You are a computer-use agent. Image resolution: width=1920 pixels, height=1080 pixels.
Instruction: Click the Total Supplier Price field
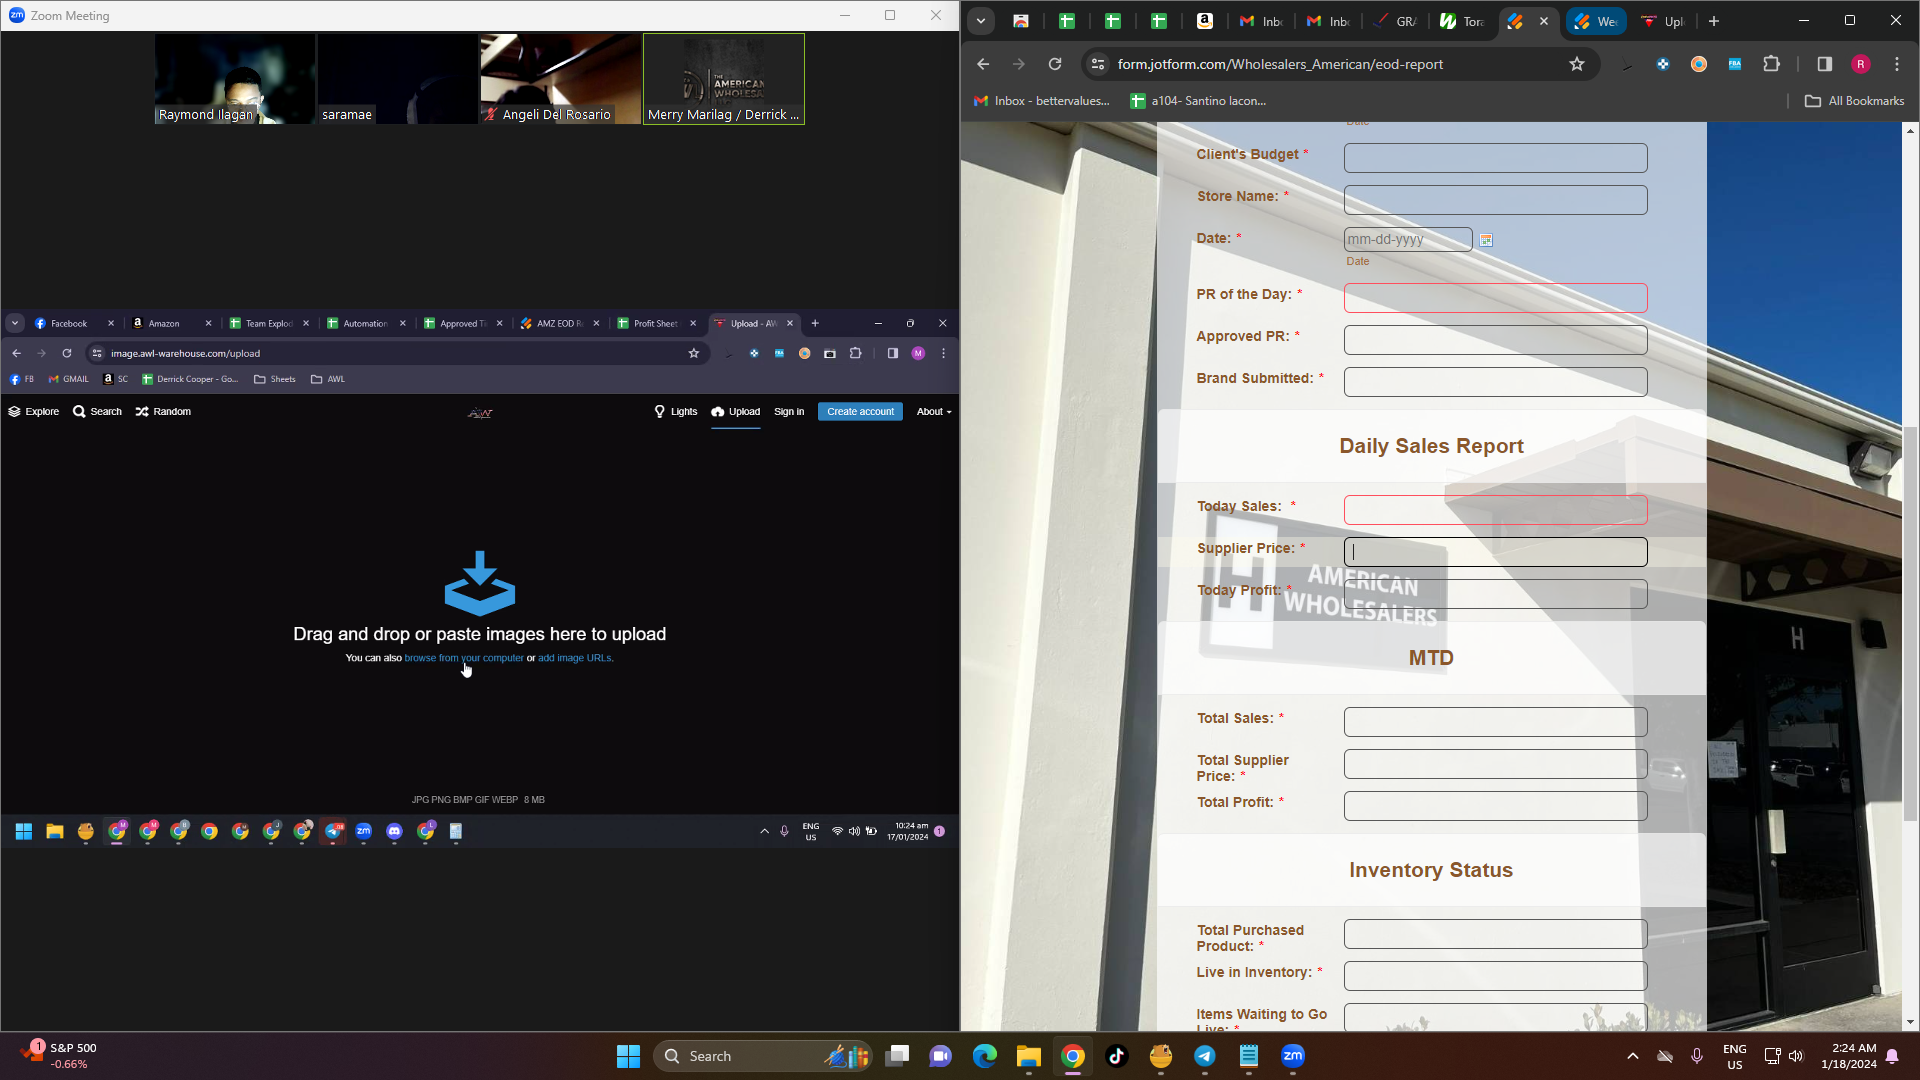coord(1496,764)
